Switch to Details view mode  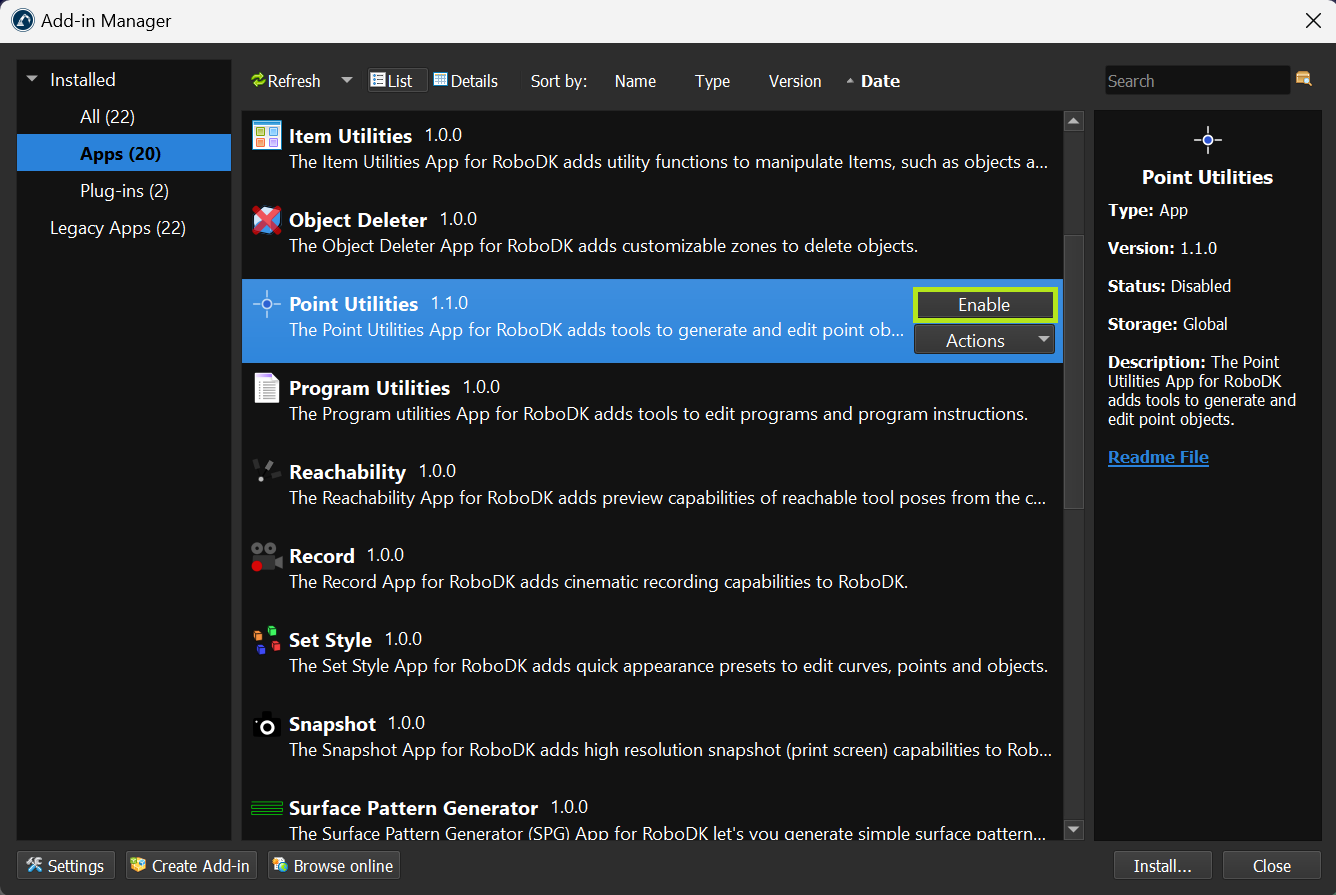[x=465, y=81]
